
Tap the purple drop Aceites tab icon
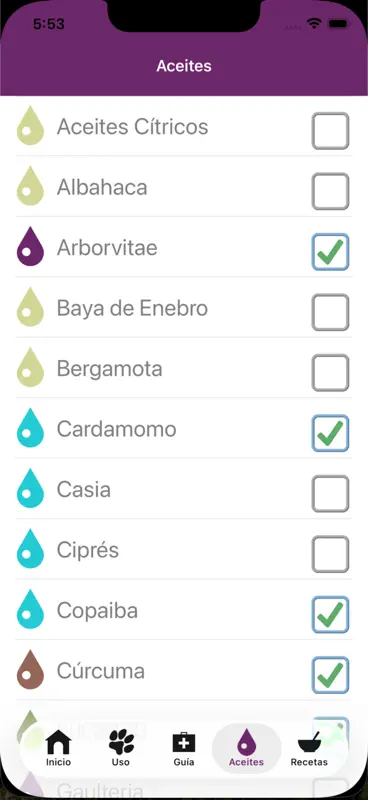(247, 742)
